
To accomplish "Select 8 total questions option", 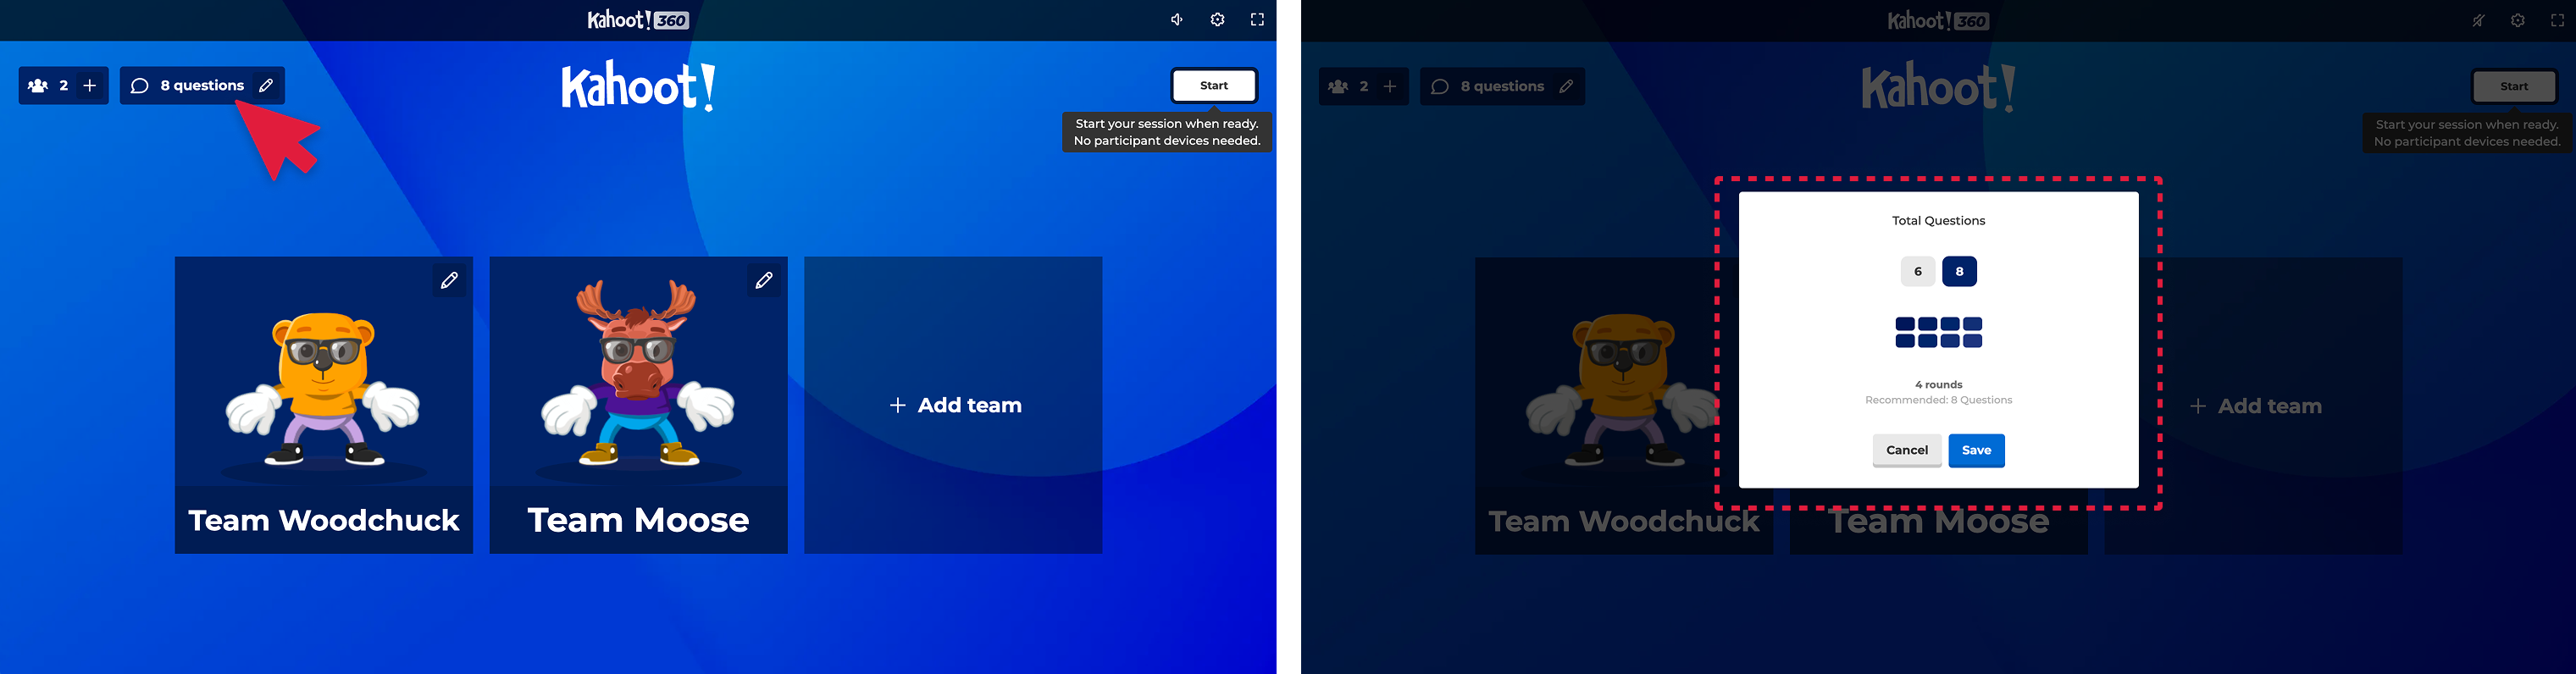I will [1959, 271].
